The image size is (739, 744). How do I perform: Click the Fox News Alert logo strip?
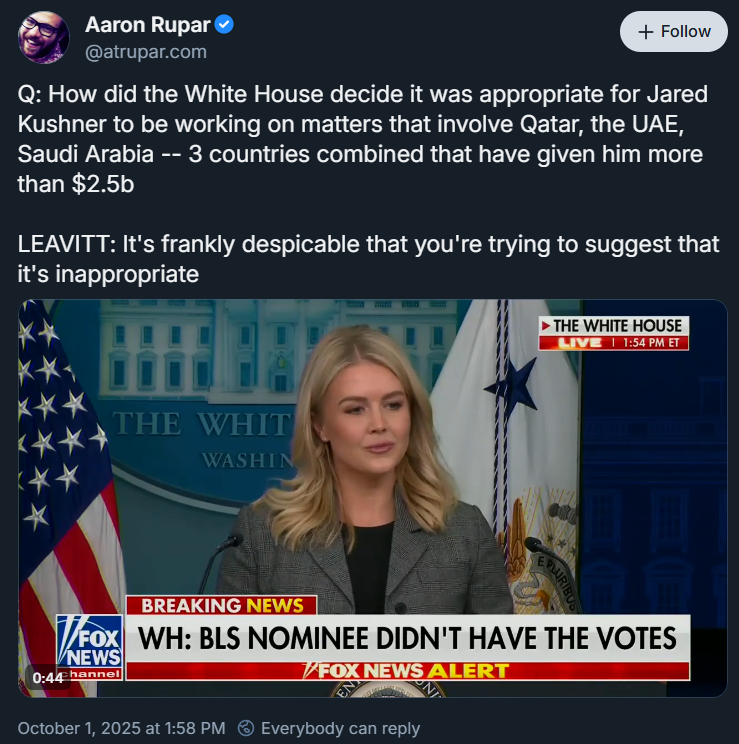pos(407,671)
